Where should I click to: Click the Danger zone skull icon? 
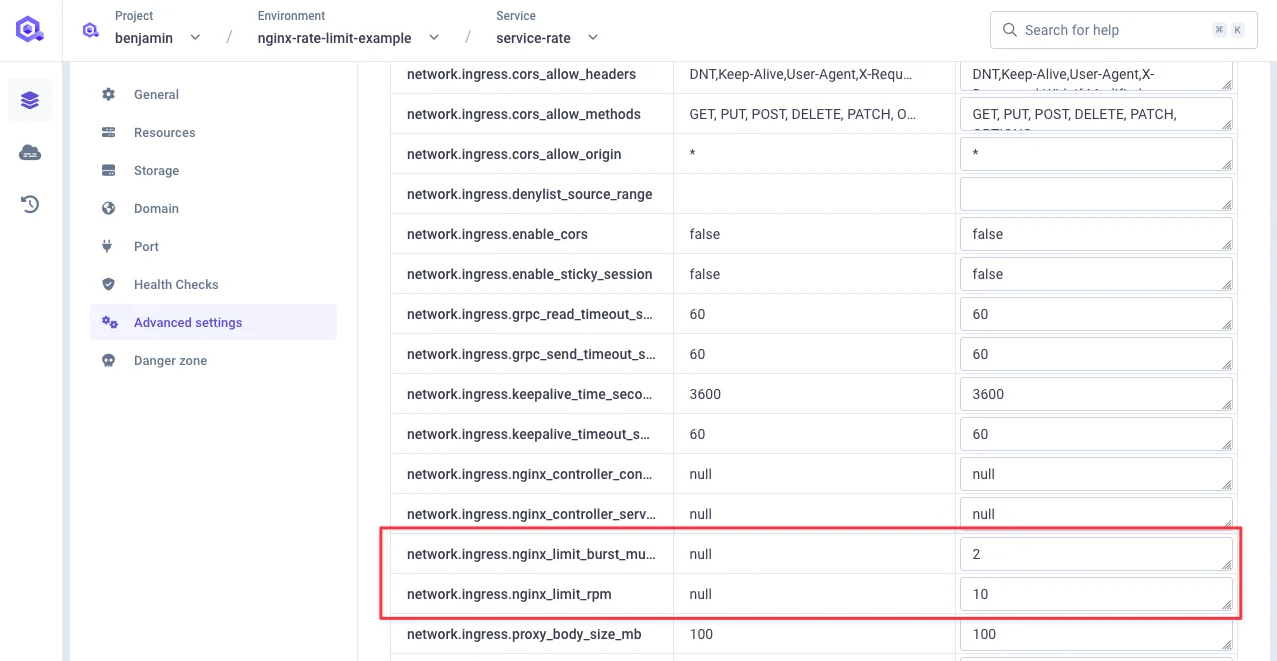109,360
